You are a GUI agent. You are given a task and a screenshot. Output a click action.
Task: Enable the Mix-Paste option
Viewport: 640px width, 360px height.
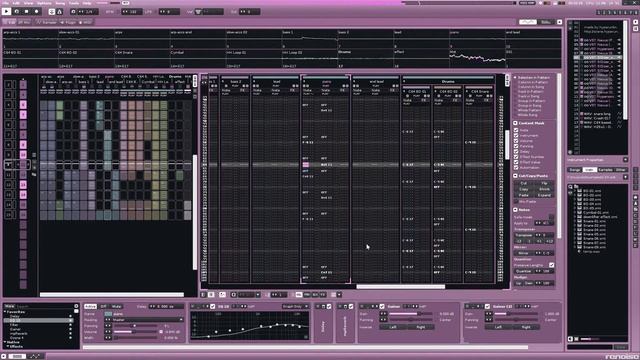pos(516,202)
